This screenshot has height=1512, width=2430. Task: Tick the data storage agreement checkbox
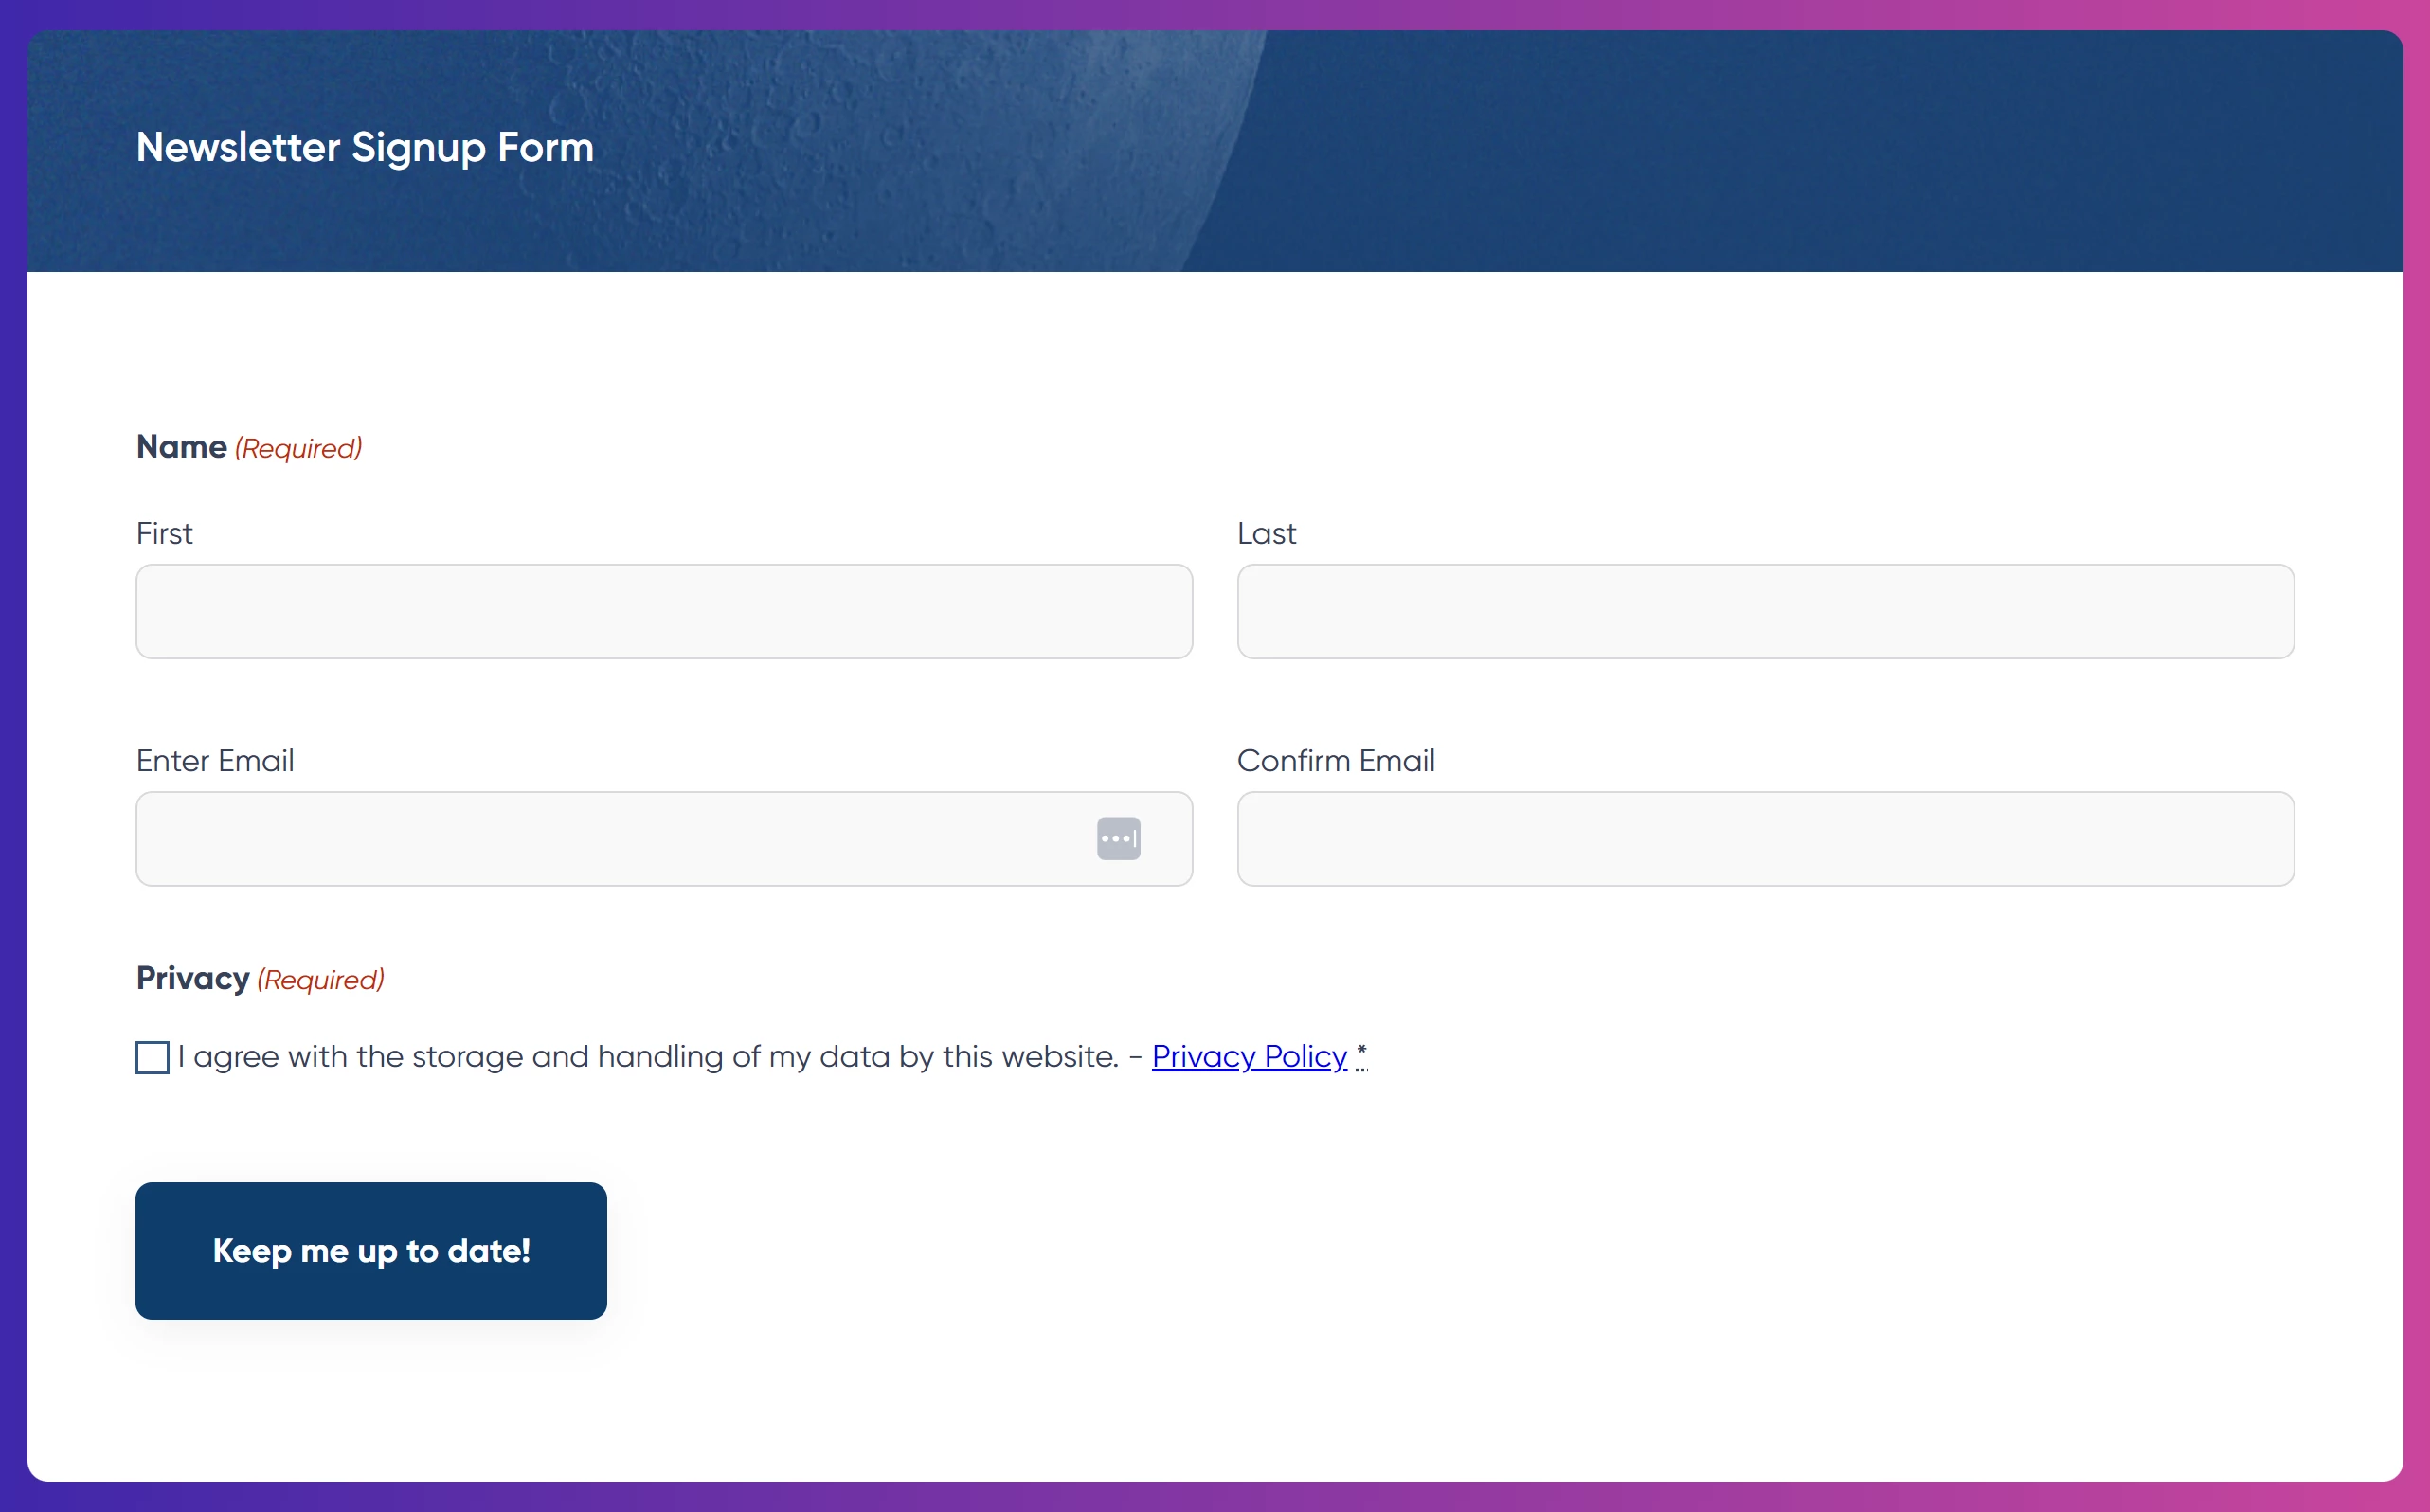[x=152, y=1057]
